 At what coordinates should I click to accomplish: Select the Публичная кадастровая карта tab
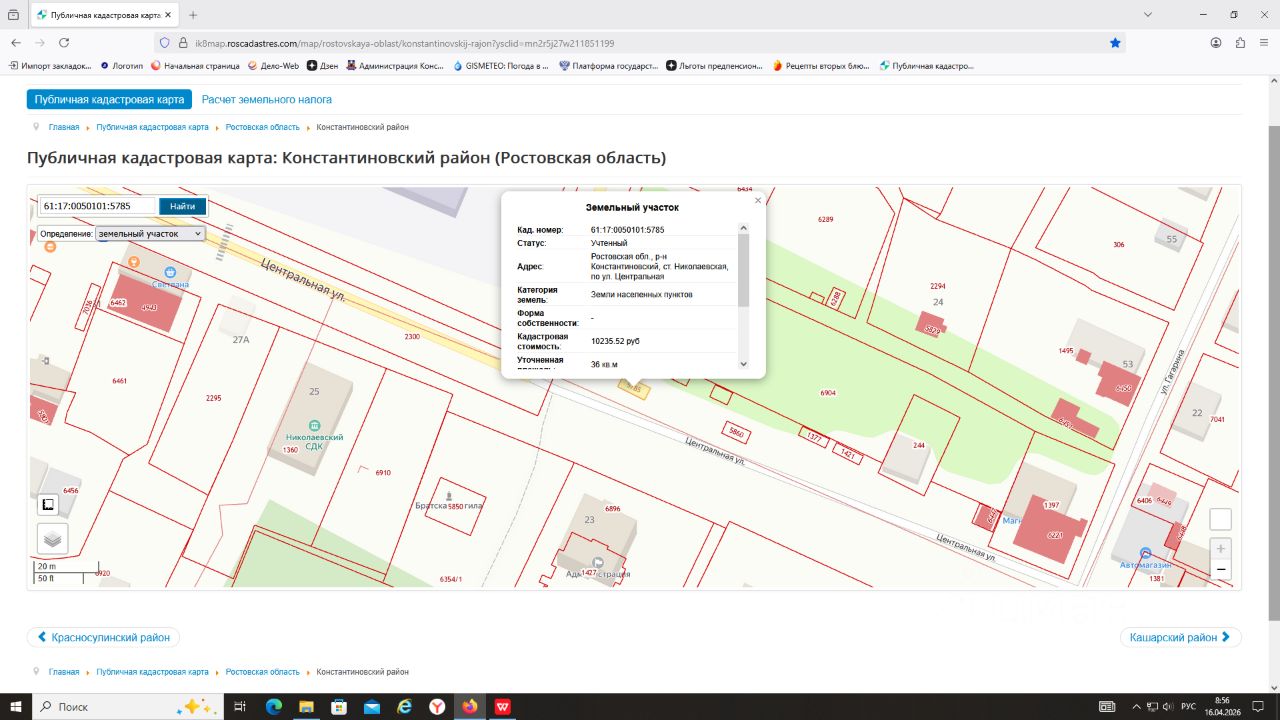click(109, 100)
